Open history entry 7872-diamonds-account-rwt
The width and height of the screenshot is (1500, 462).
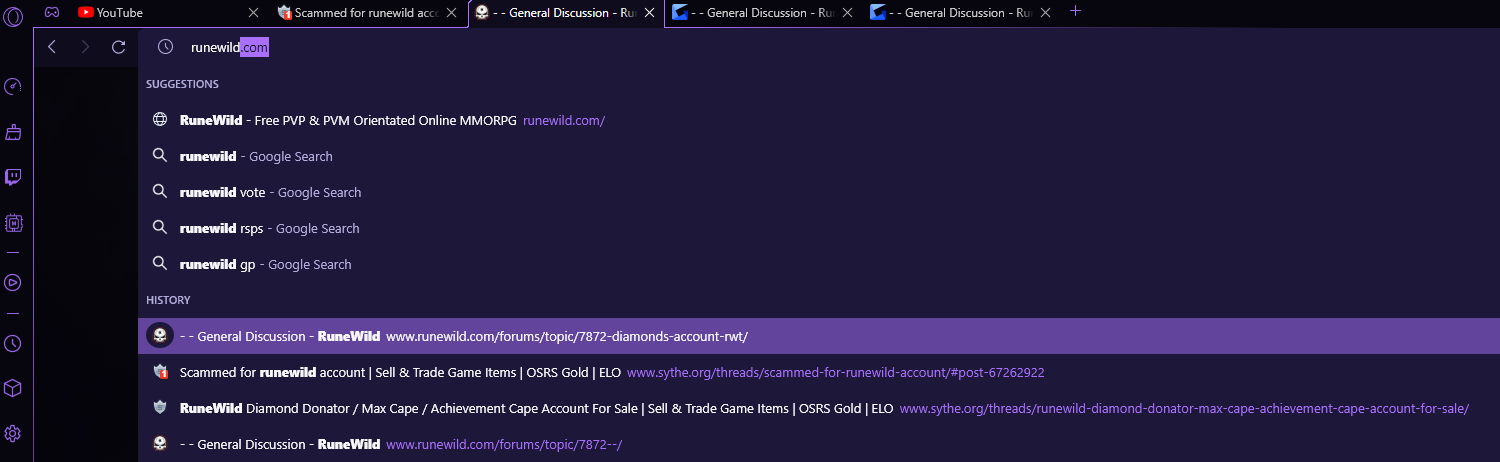(818, 336)
